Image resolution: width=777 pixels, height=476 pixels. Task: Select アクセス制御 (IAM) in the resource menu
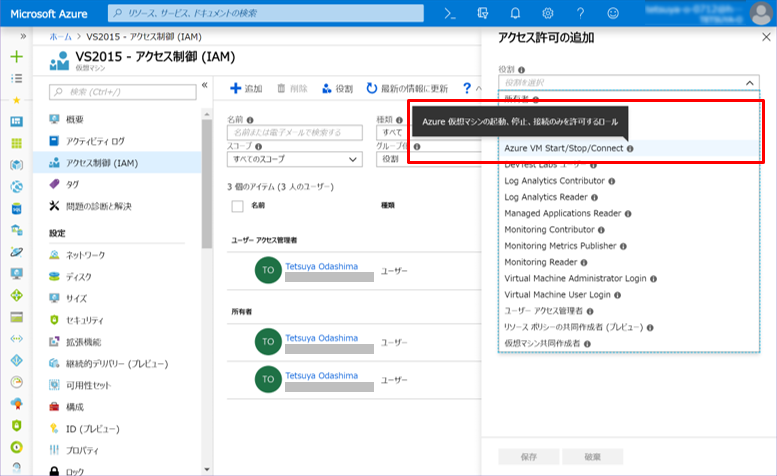coord(117,163)
